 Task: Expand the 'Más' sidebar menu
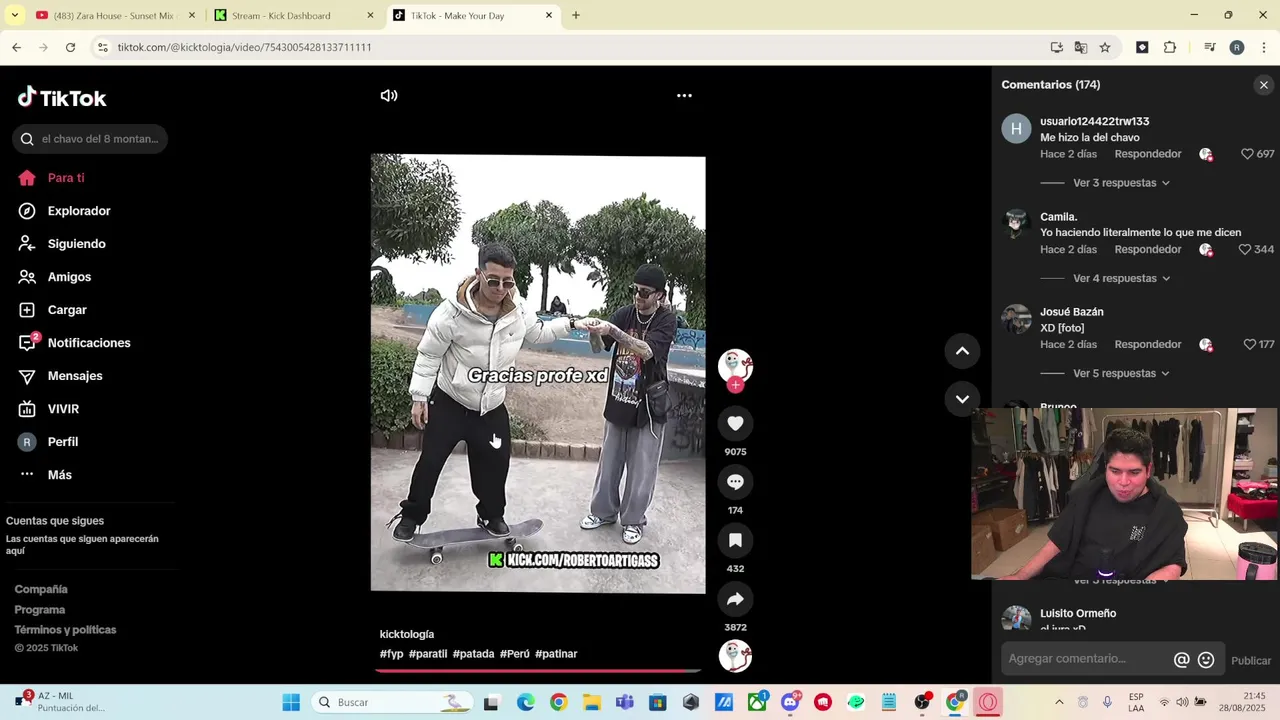tap(47, 475)
